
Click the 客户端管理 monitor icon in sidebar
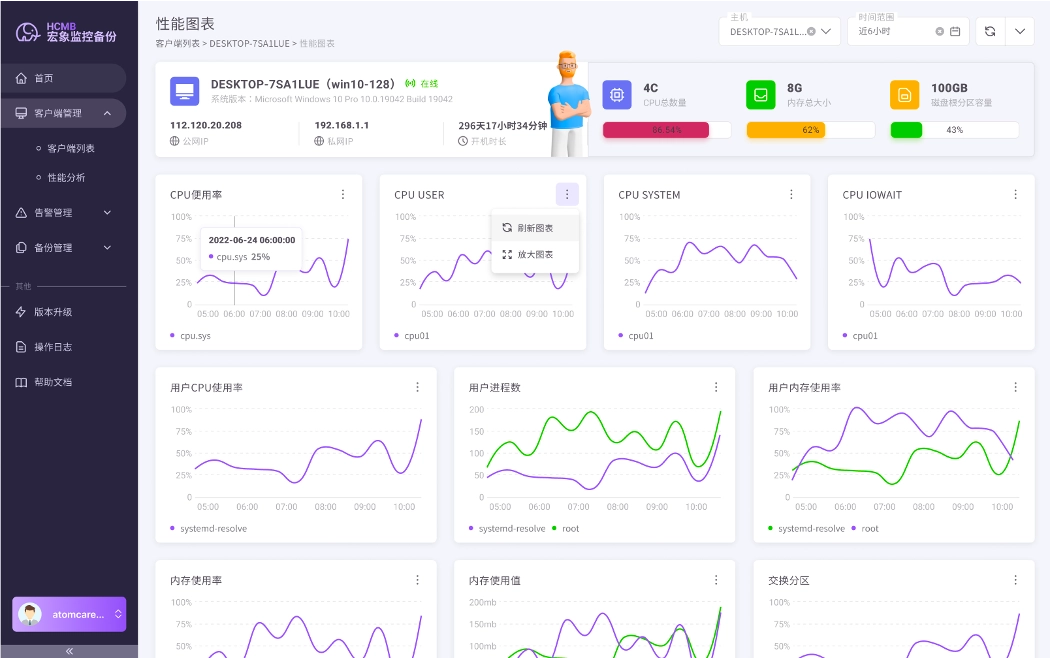[x=21, y=113]
